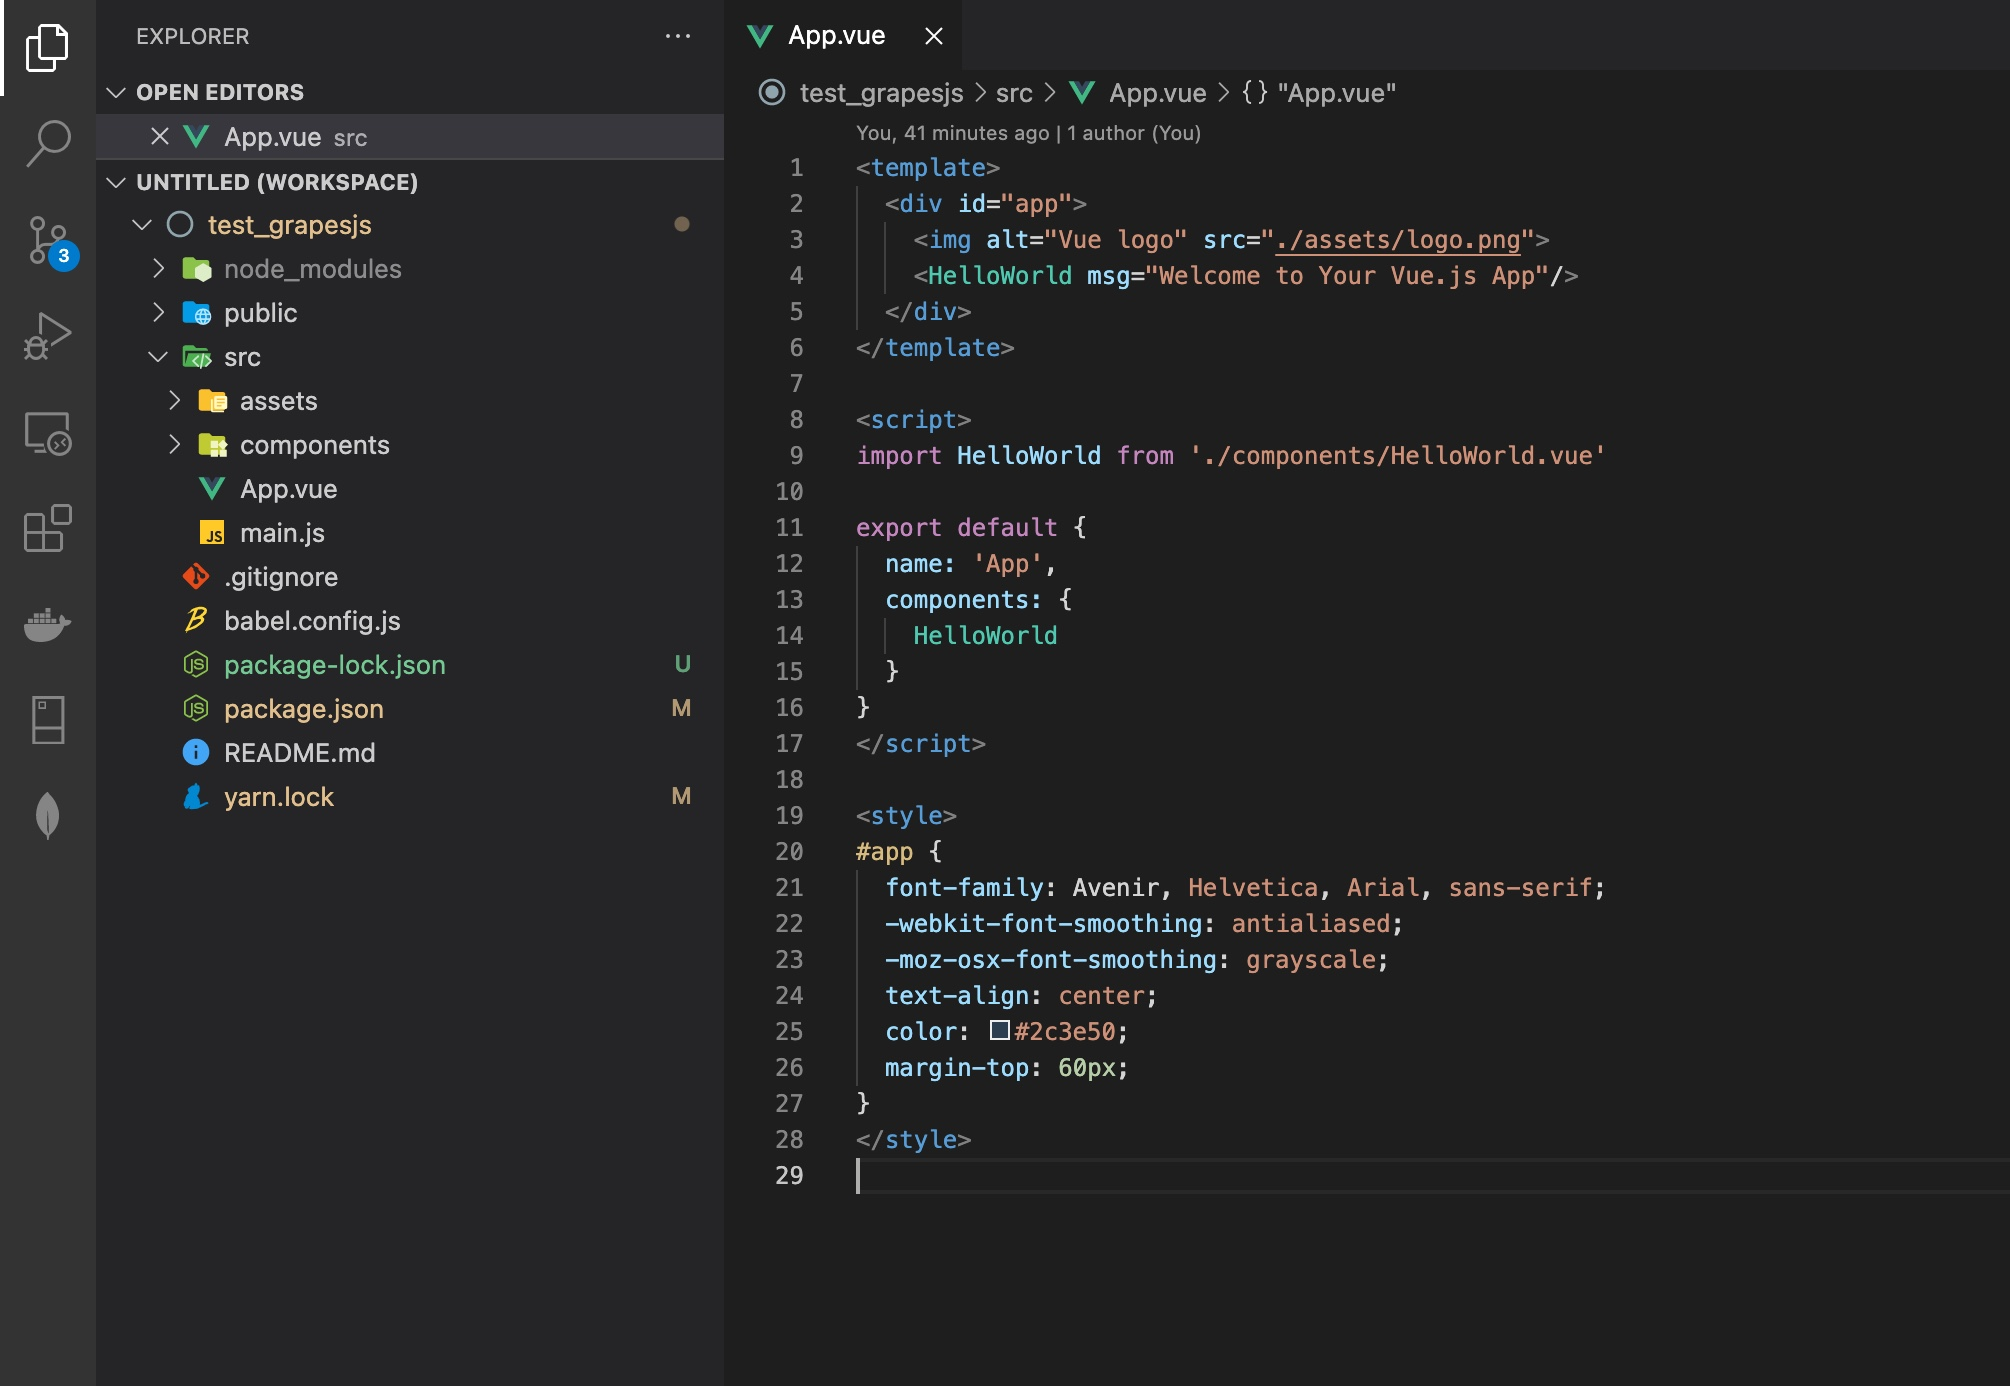Click the git blame authors CodeLens text

[1028, 133]
